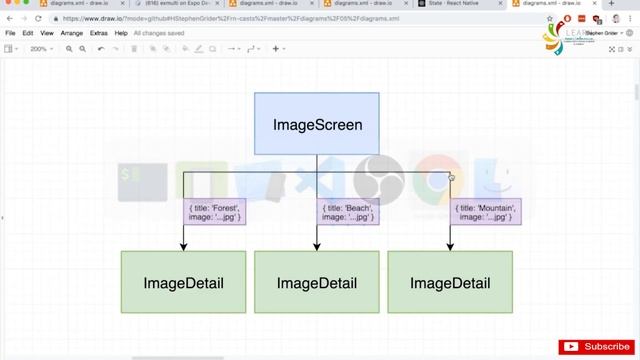640x360 pixels.
Task: Select ImageDetail box below Forest label
Action: pos(183,282)
